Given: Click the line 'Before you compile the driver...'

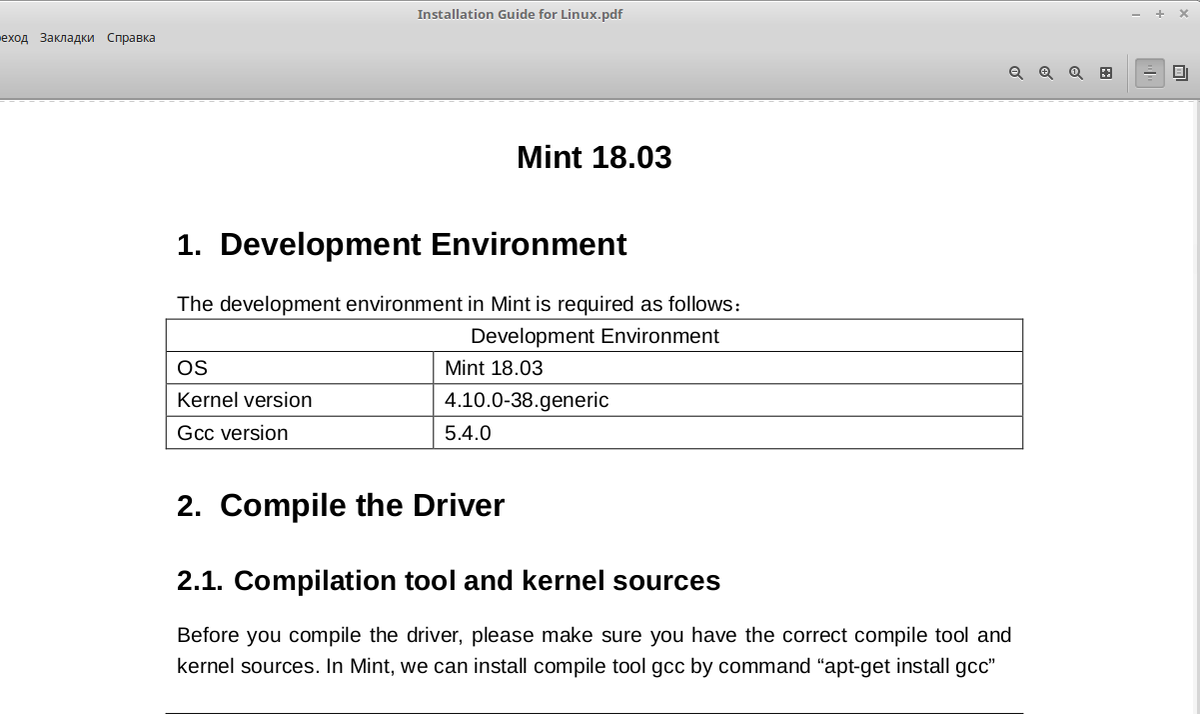Looking at the screenshot, I should (594, 635).
